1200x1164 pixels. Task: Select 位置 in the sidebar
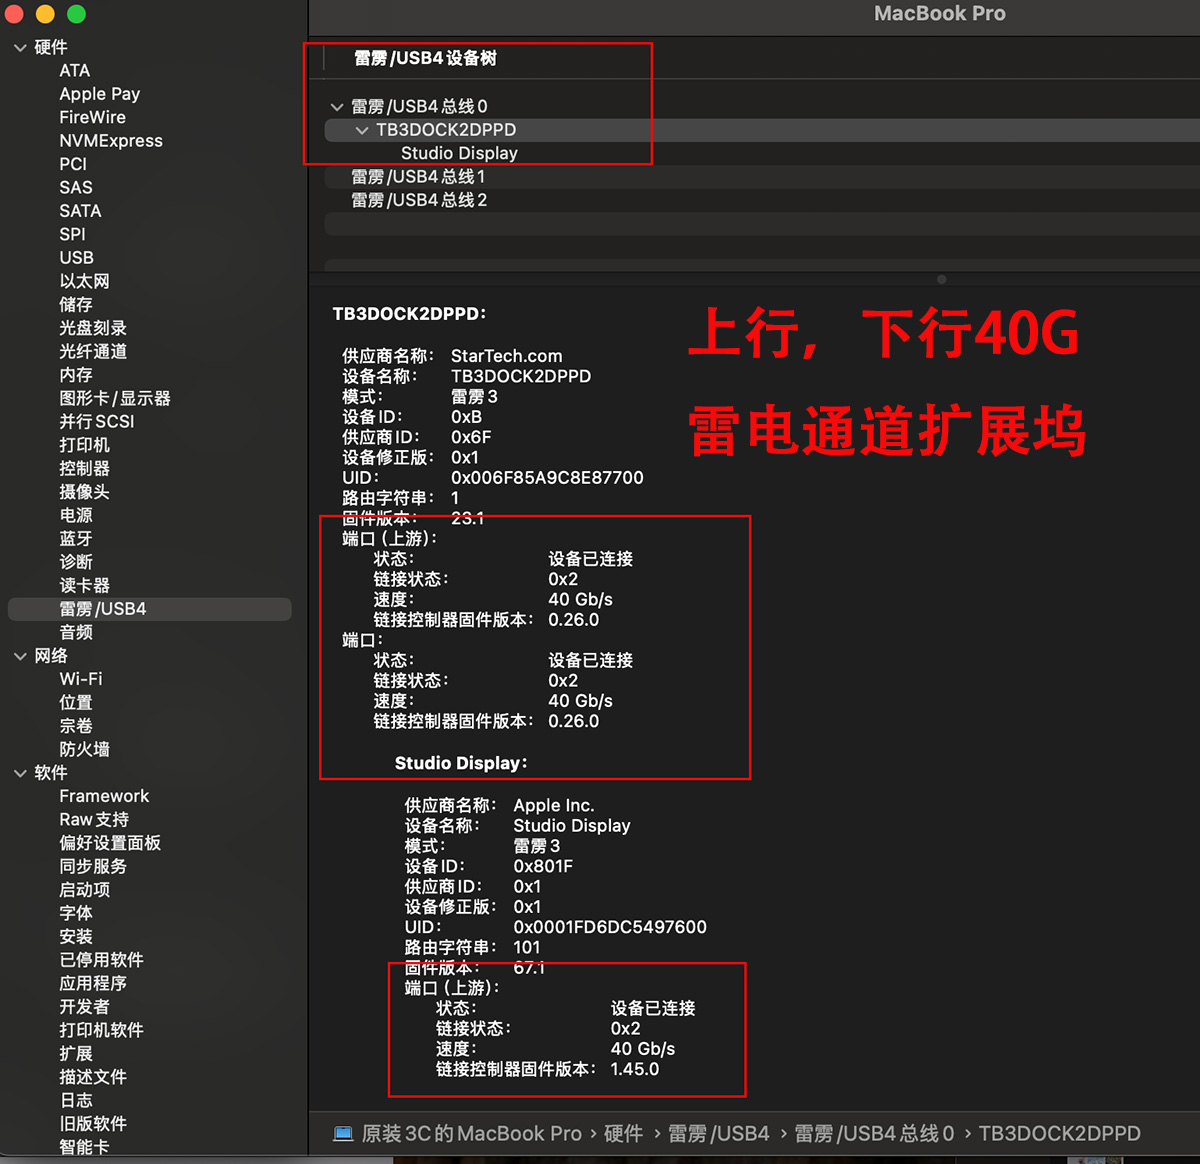pyautogui.click(x=76, y=702)
